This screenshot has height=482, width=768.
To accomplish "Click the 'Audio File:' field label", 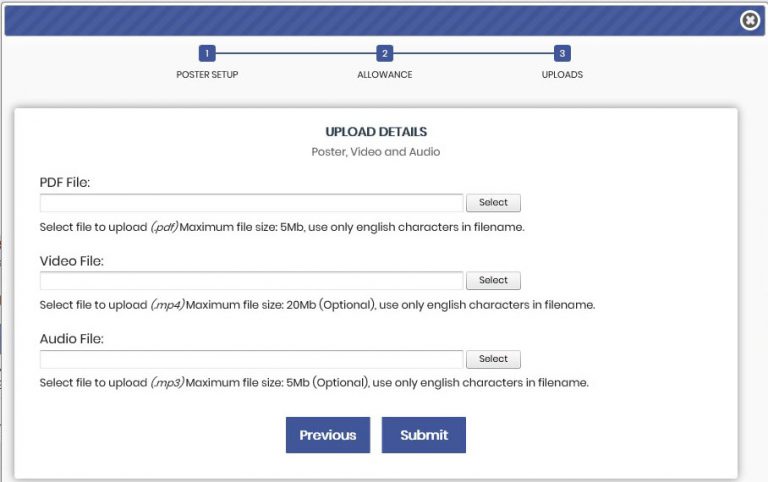I will coord(71,339).
